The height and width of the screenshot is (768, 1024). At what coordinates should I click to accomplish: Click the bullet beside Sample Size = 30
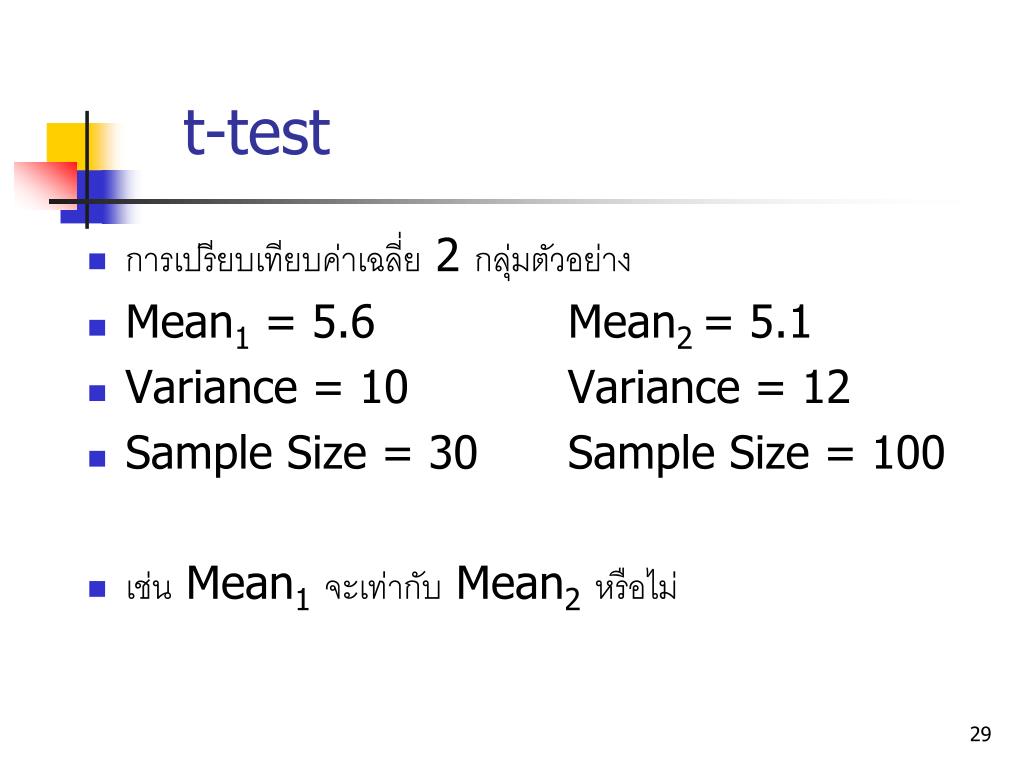click(x=97, y=458)
